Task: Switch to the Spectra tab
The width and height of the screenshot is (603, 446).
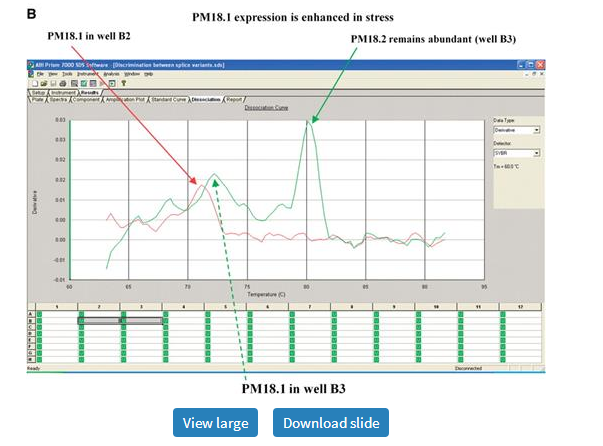Action: click(60, 100)
